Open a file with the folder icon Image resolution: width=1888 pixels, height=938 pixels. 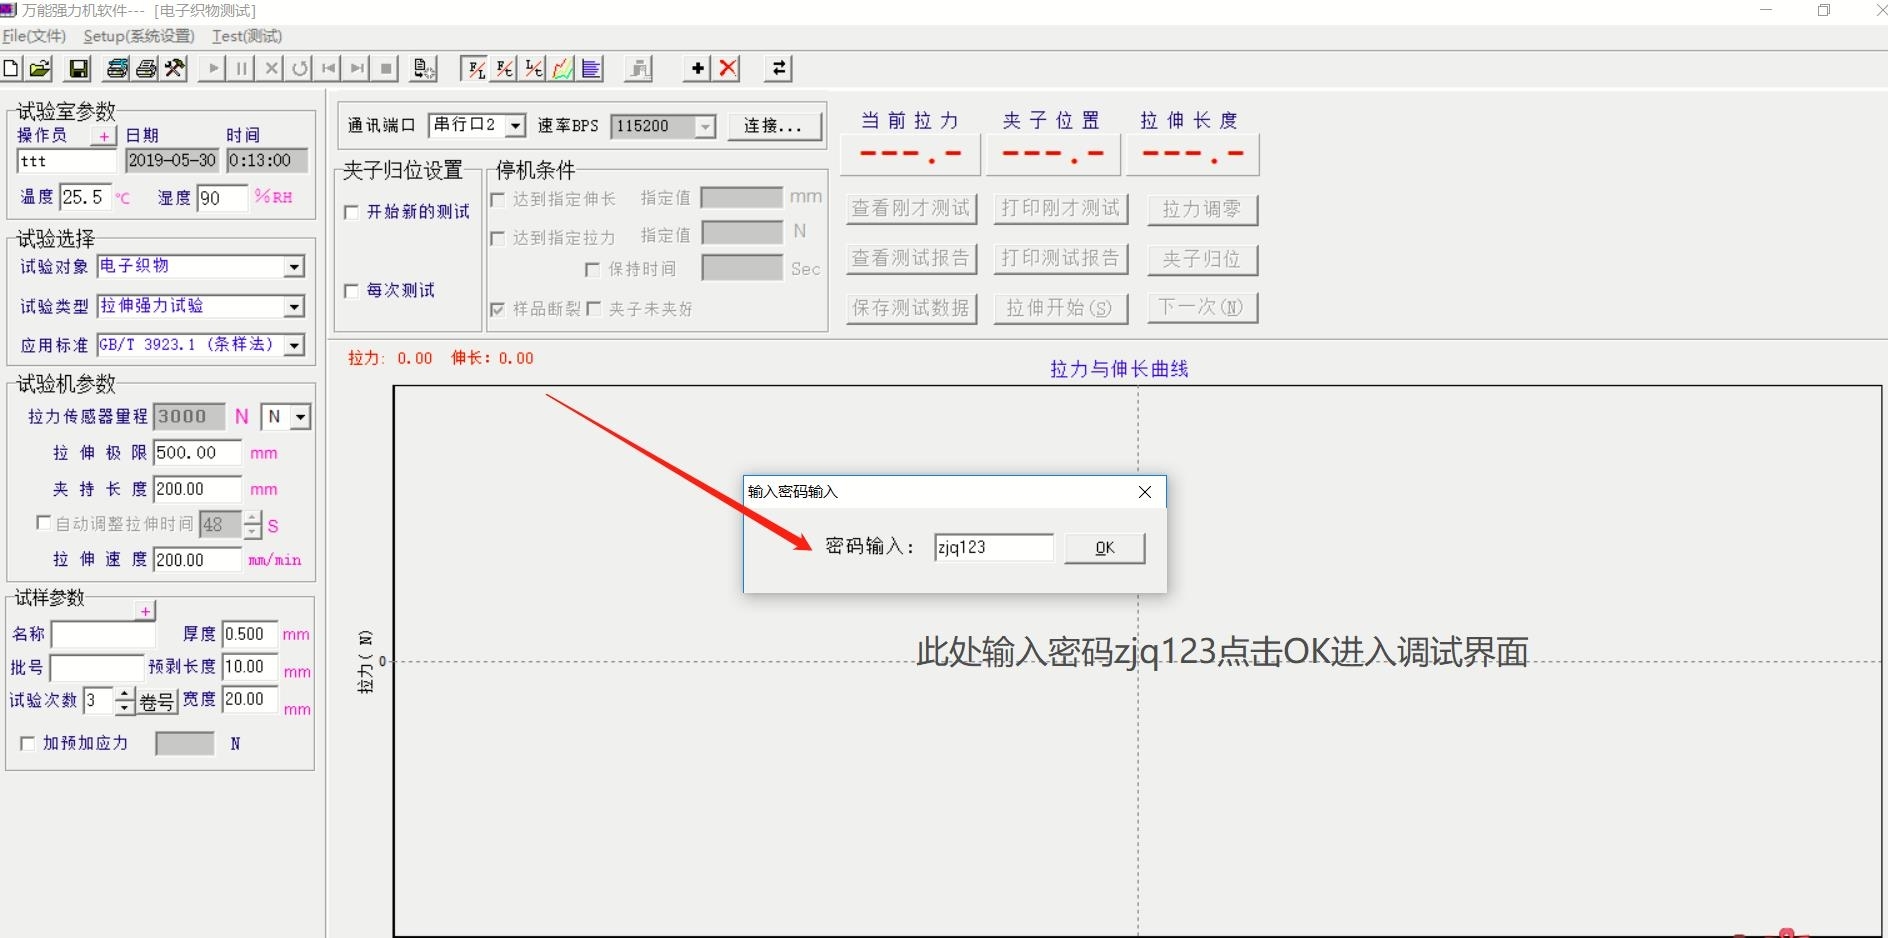[40, 69]
